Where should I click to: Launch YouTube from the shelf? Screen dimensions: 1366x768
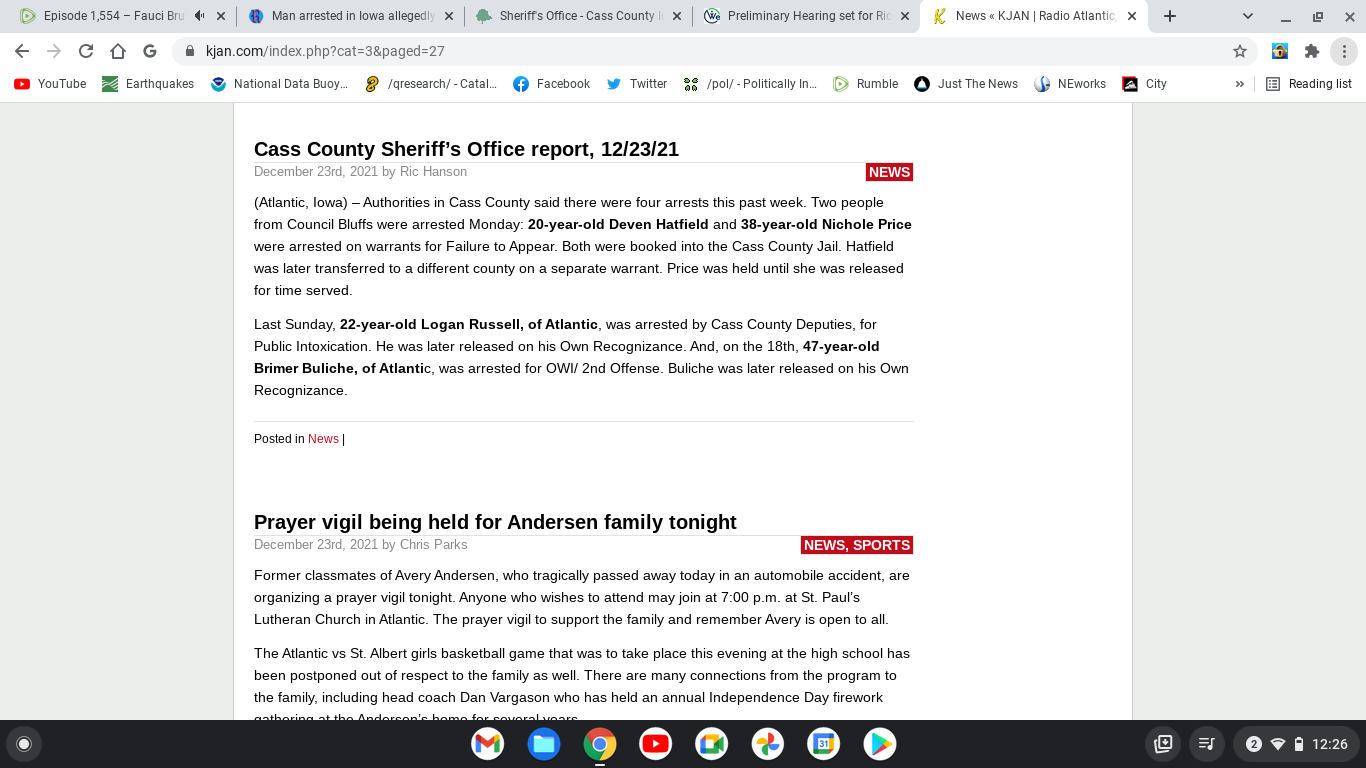pos(656,744)
